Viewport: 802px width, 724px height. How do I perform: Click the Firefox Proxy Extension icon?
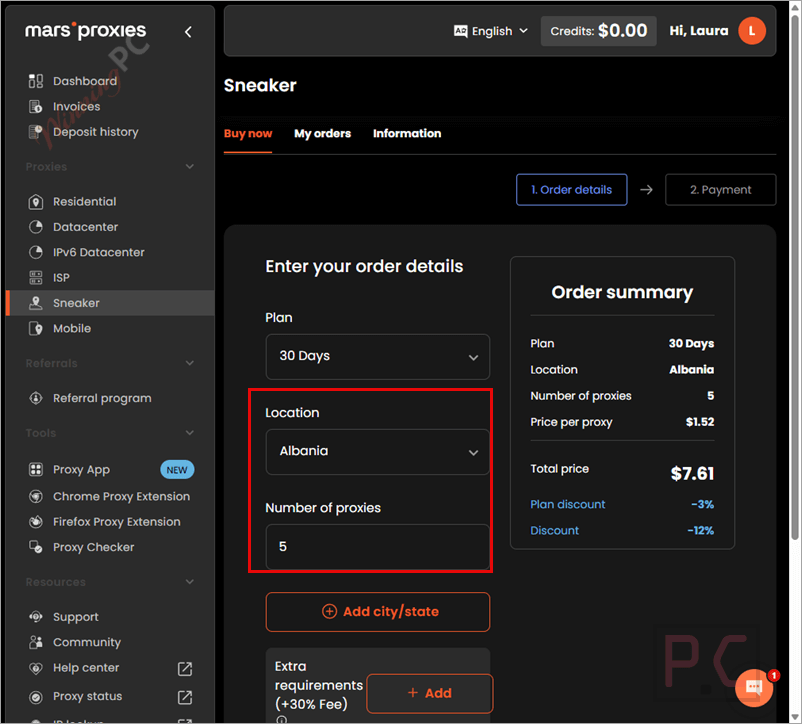36,522
